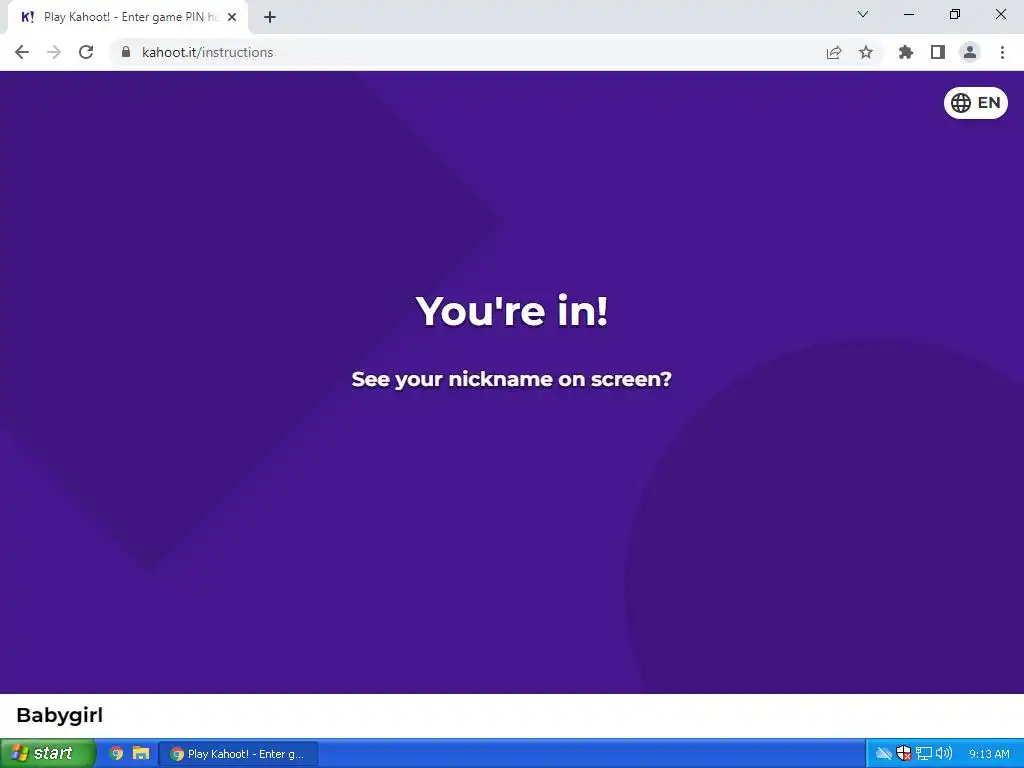1024x768 pixels.
Task: Expand the tab search chevron
Action: click(863, 14)
